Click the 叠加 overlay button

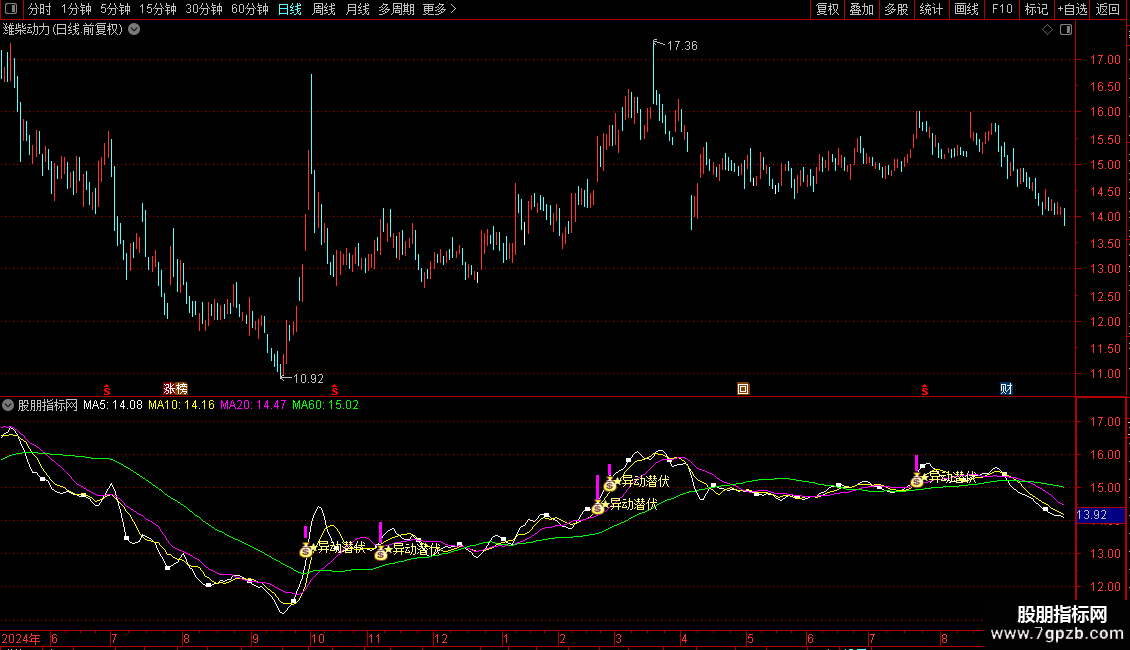pos(862,9)
